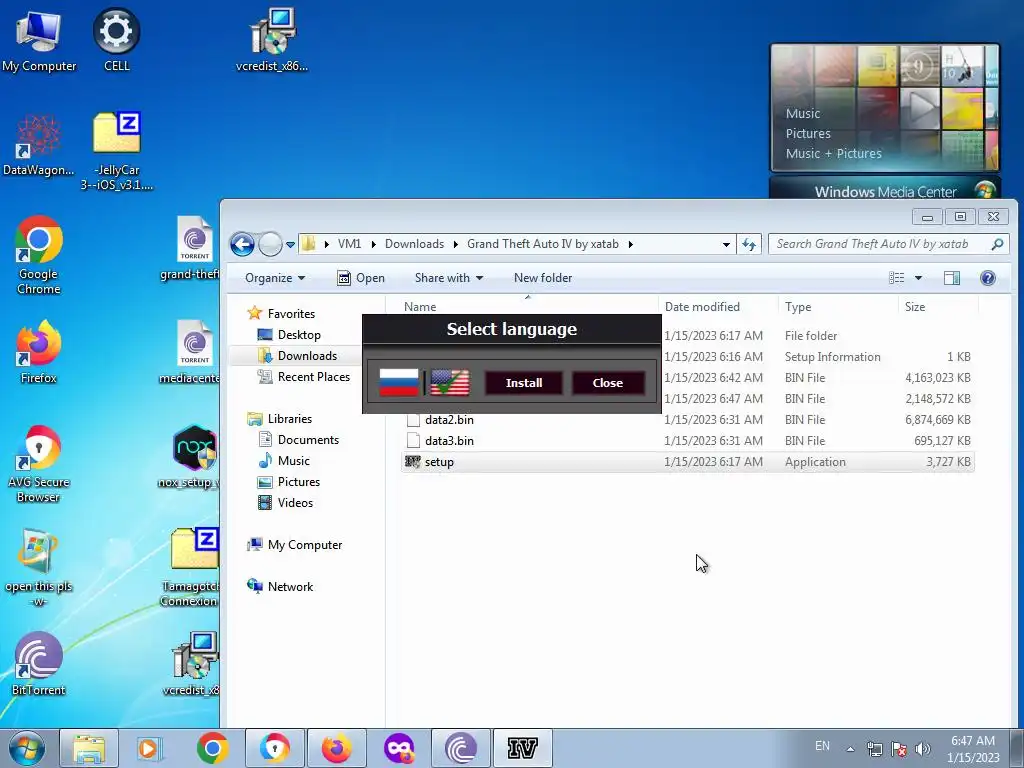Screen dimensions: 1024x768
Task: Open JellyCar zip archive icon
Action: 117,151
